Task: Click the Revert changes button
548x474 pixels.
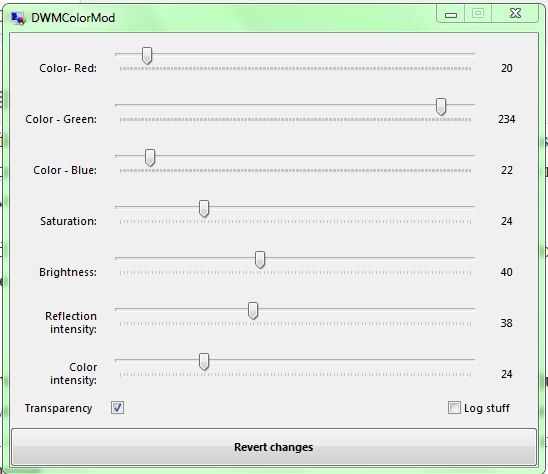Action: 274,447
